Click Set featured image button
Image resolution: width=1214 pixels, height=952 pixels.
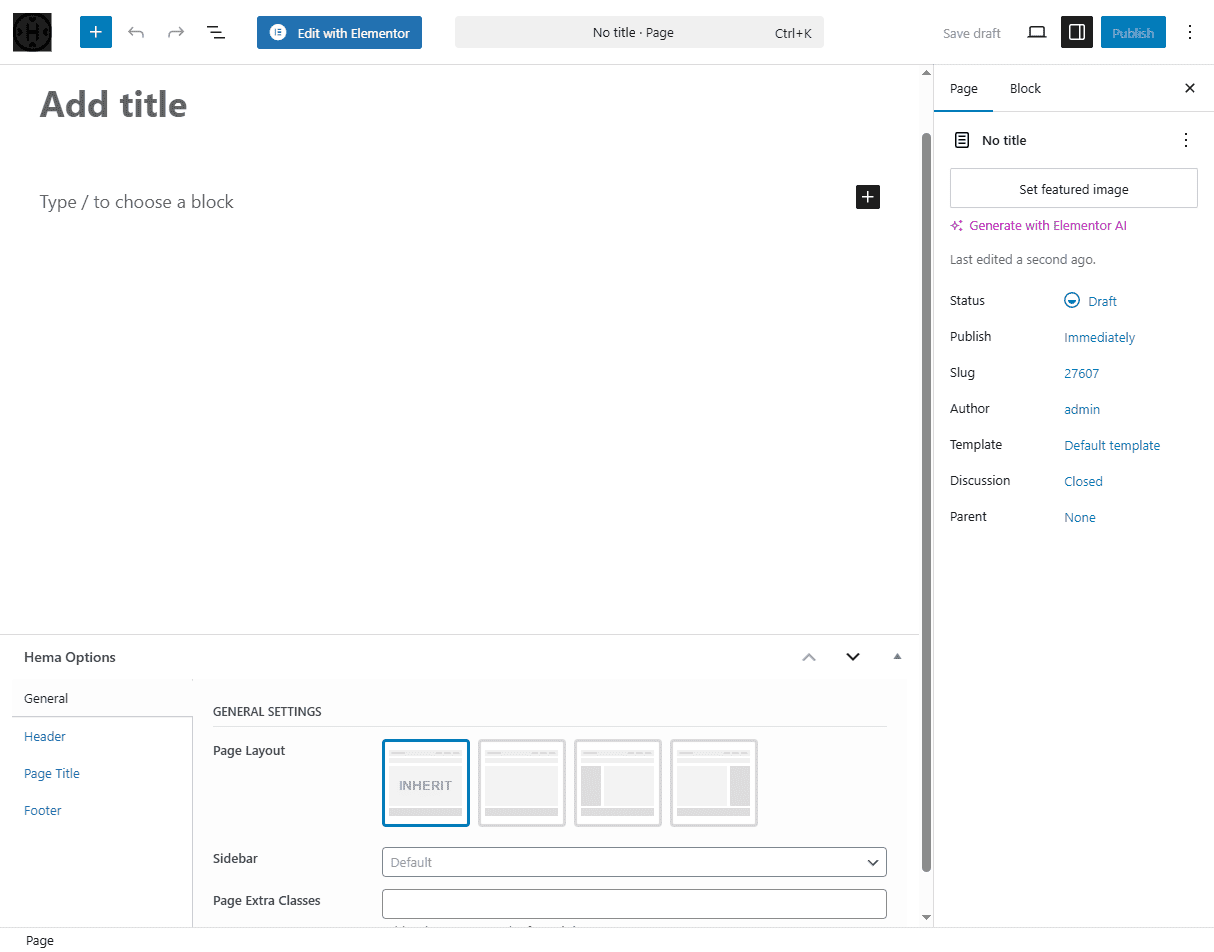(1073, 189)
